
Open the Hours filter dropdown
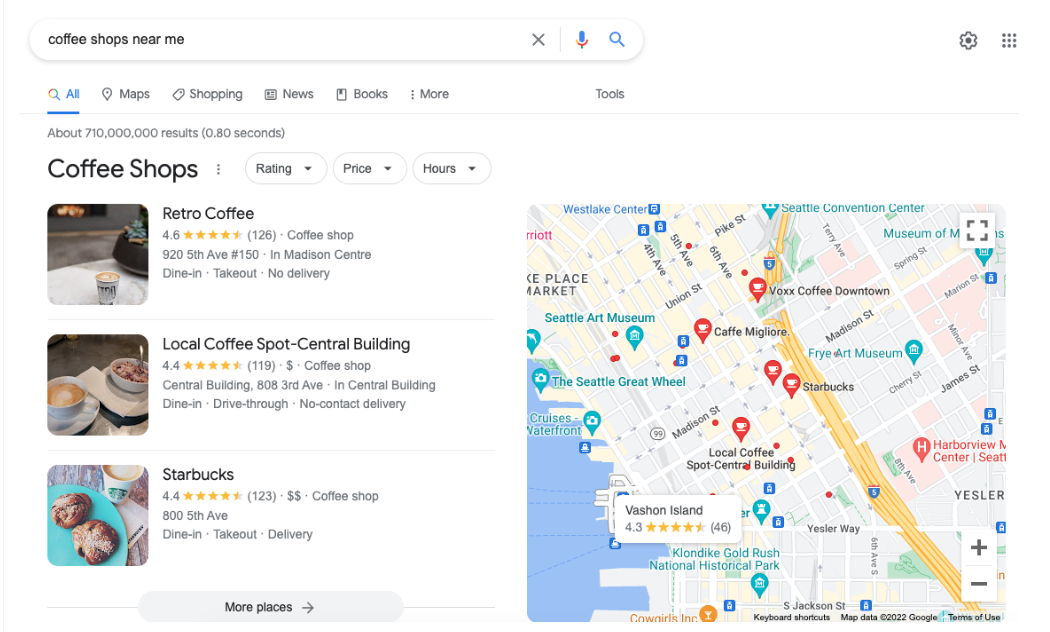point(451,169)
